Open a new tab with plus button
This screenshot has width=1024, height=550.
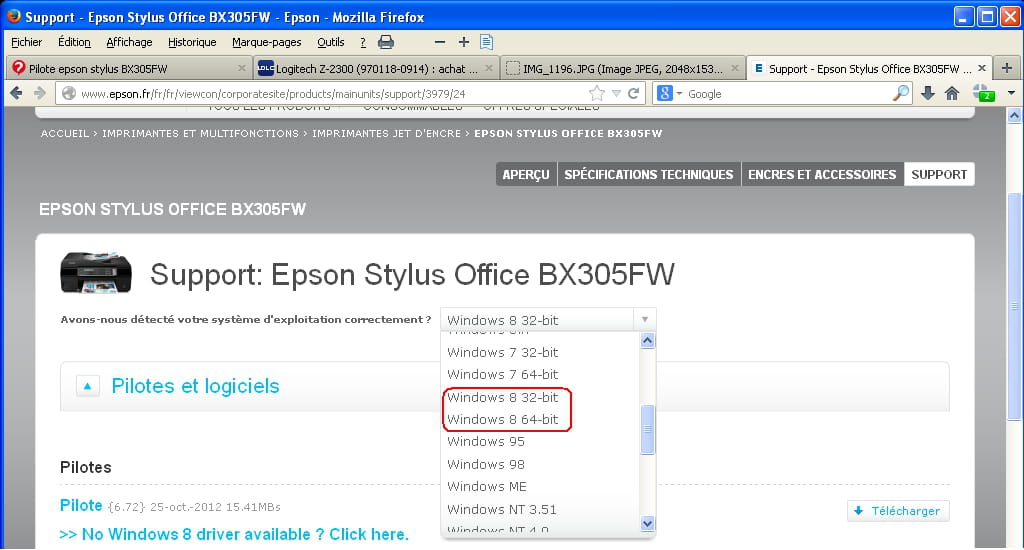(1007, 68)
